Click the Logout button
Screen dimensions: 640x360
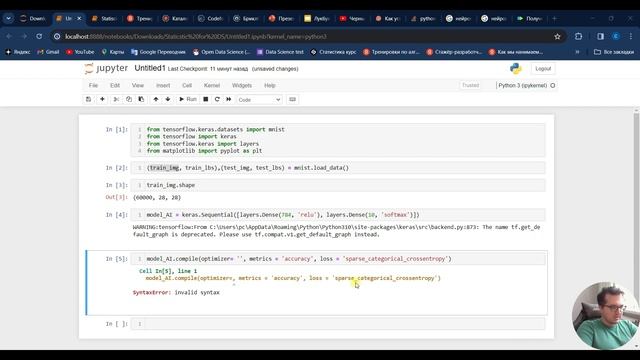pos(543,69)
